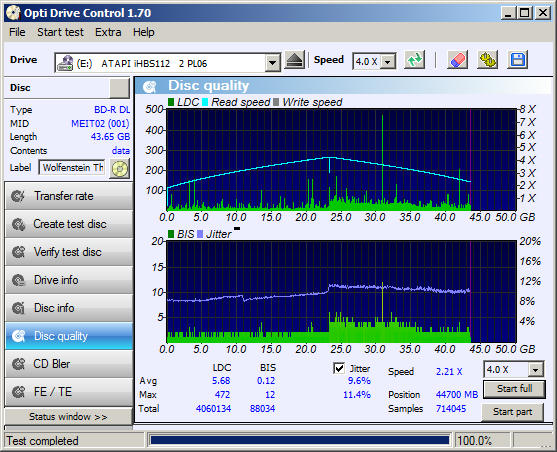Open the toolbar Speed 4.0 X dropdown
The image size is (557, 452).
pos(388,62)
